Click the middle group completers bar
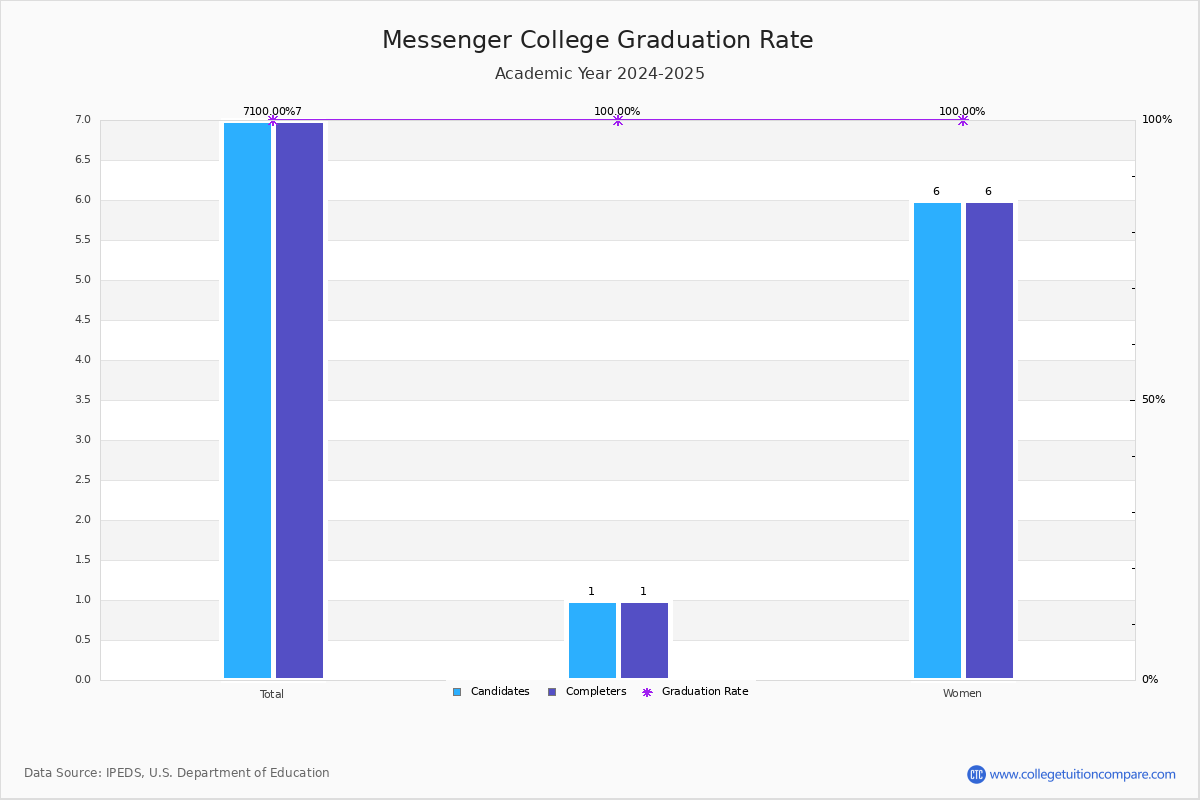1200x800 pixels. coord(644,640)
